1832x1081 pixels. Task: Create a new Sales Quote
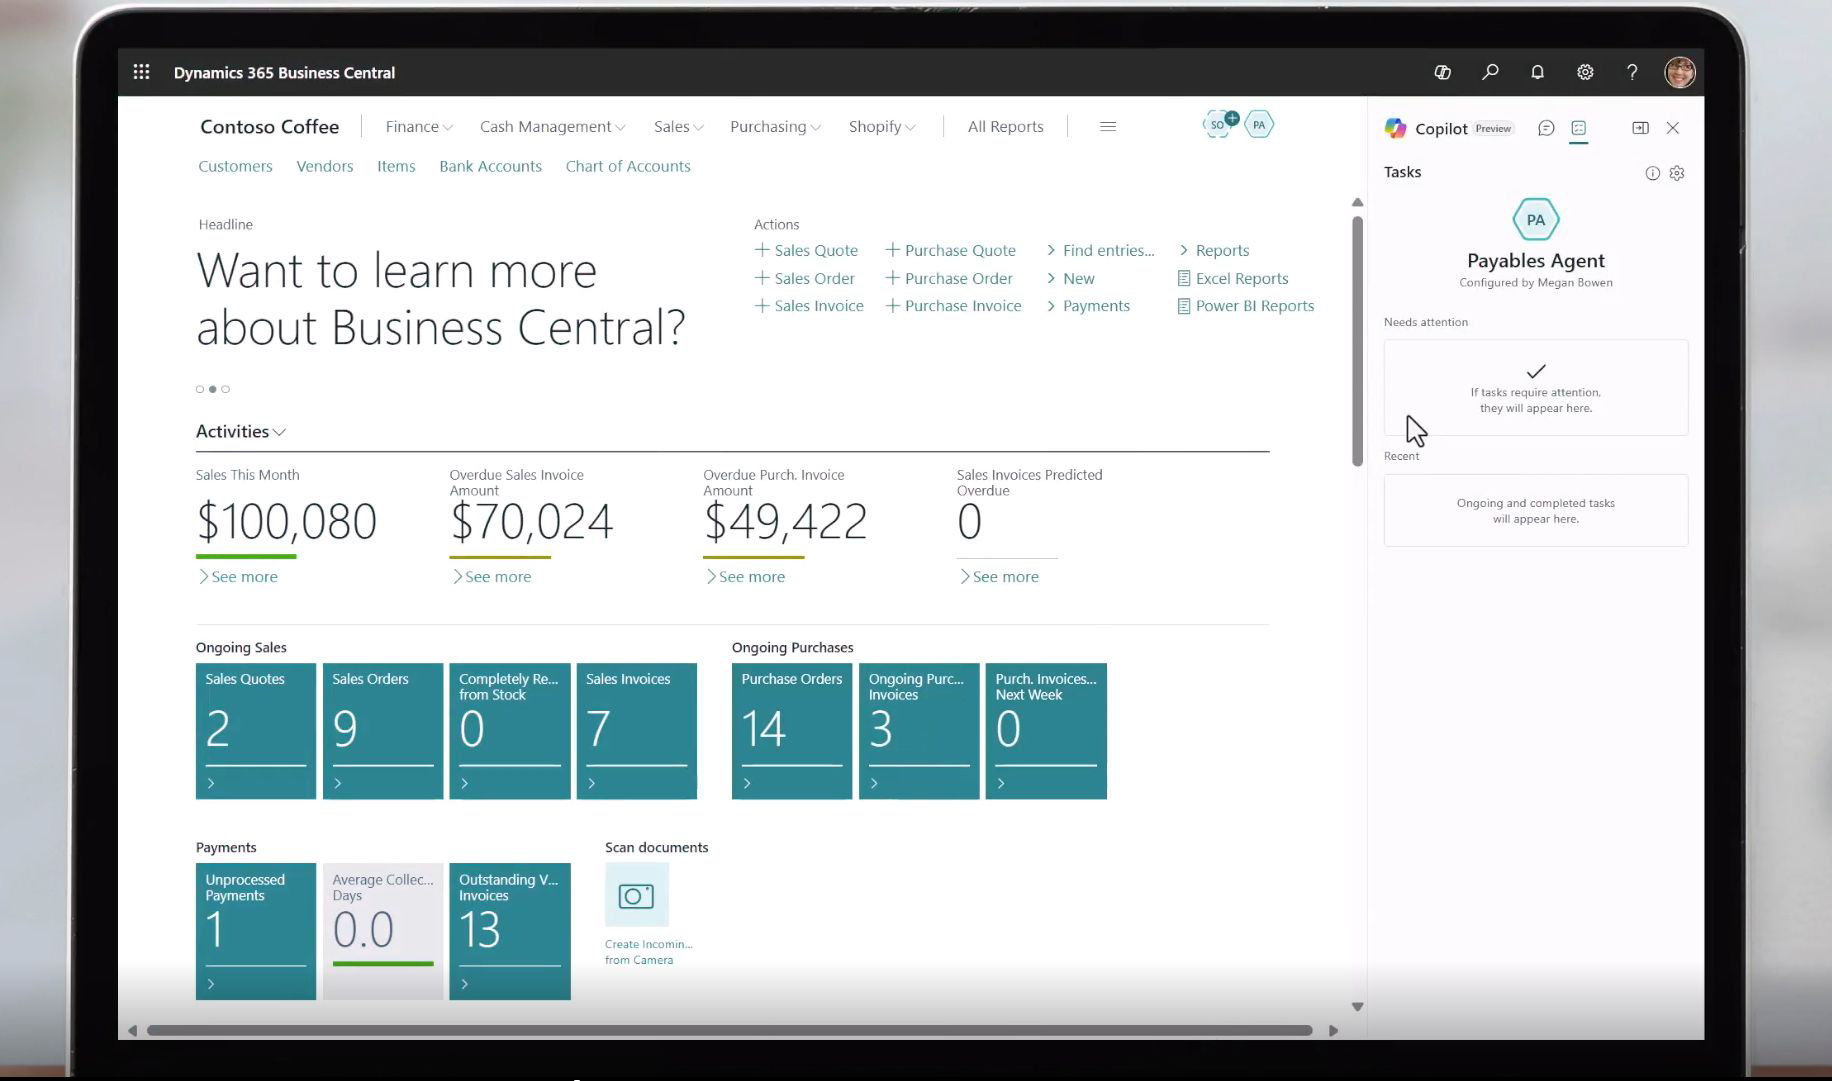coord(806,250)
